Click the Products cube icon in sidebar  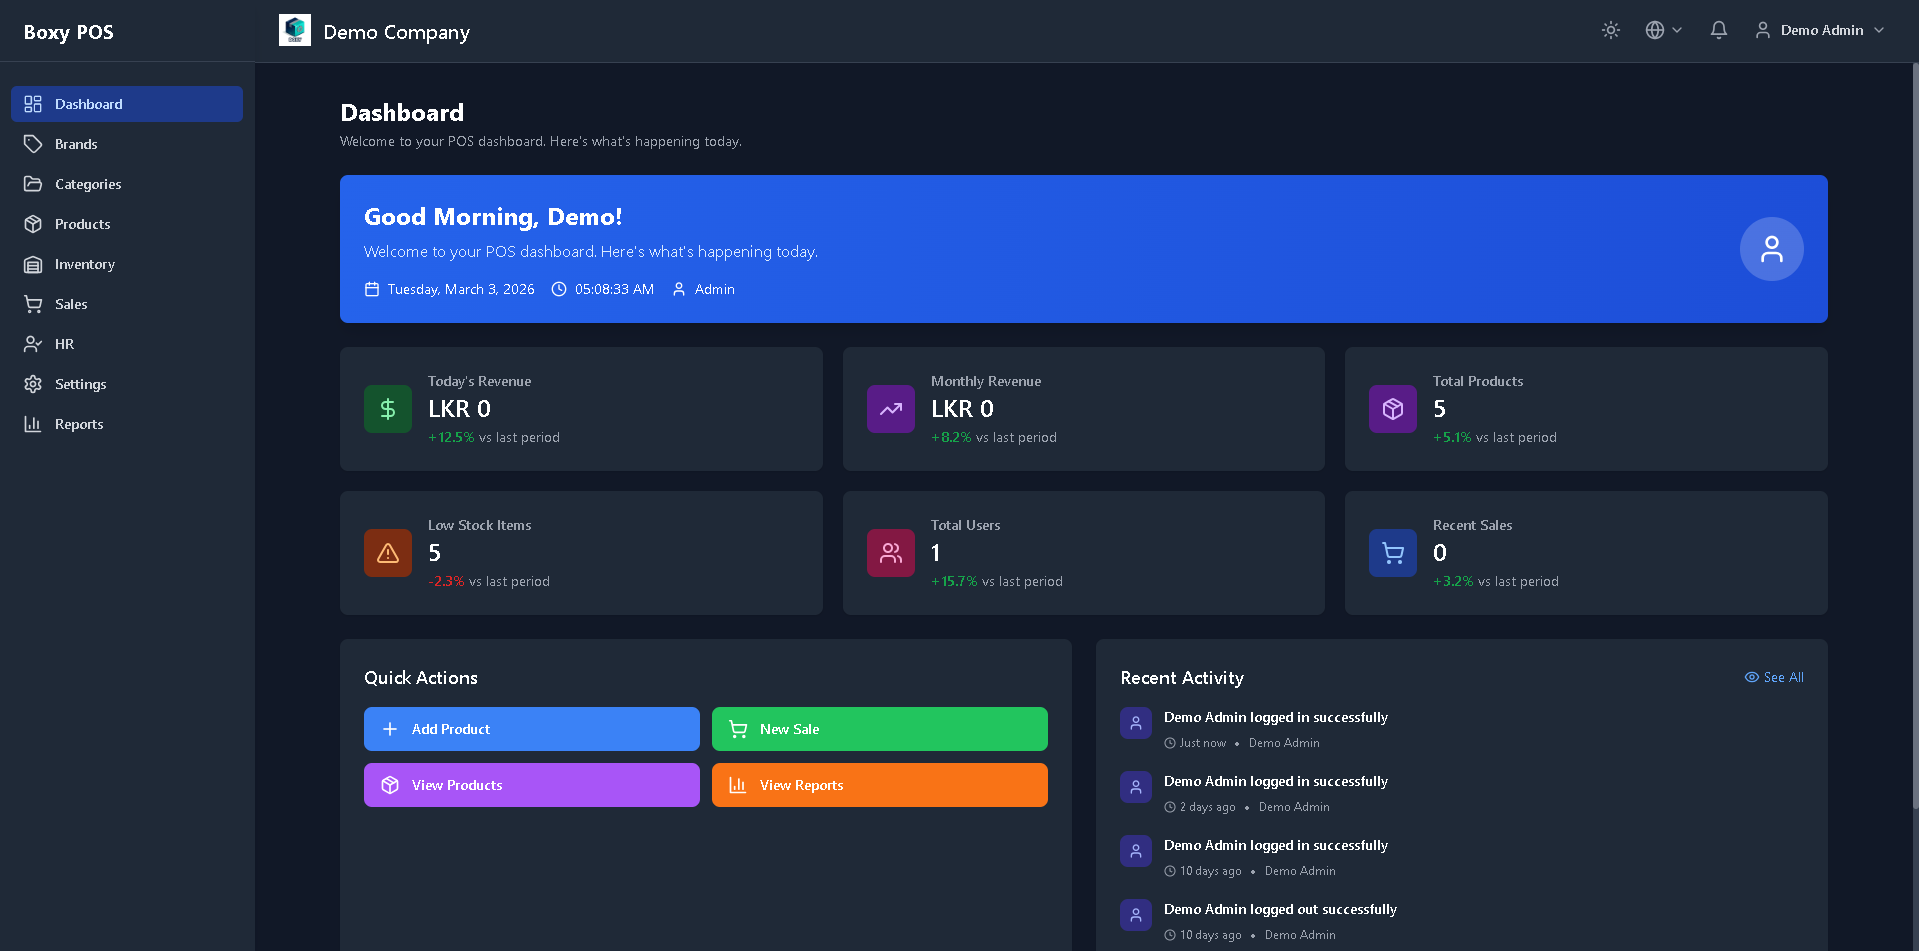(33, 224)
